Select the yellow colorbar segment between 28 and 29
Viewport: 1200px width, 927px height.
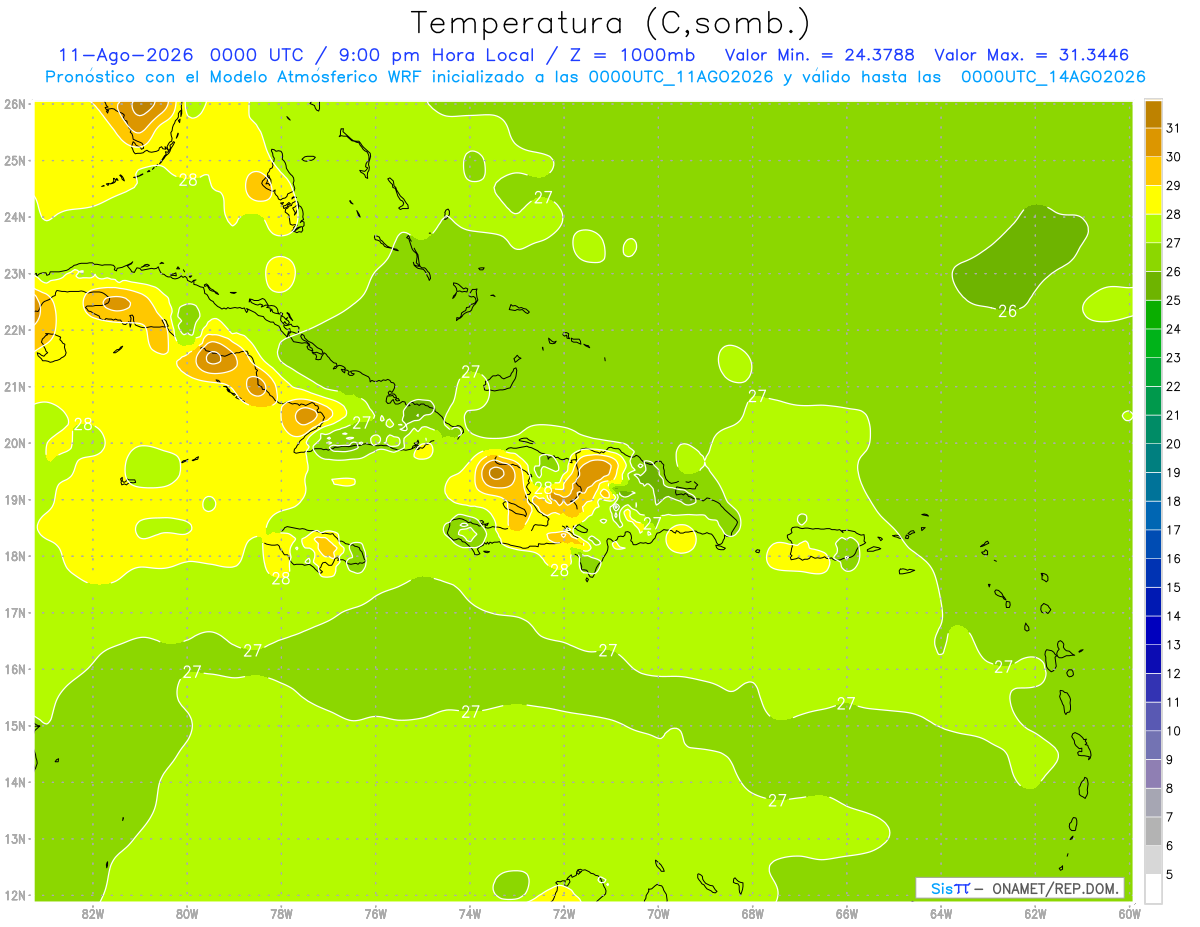pos(1153,199)
